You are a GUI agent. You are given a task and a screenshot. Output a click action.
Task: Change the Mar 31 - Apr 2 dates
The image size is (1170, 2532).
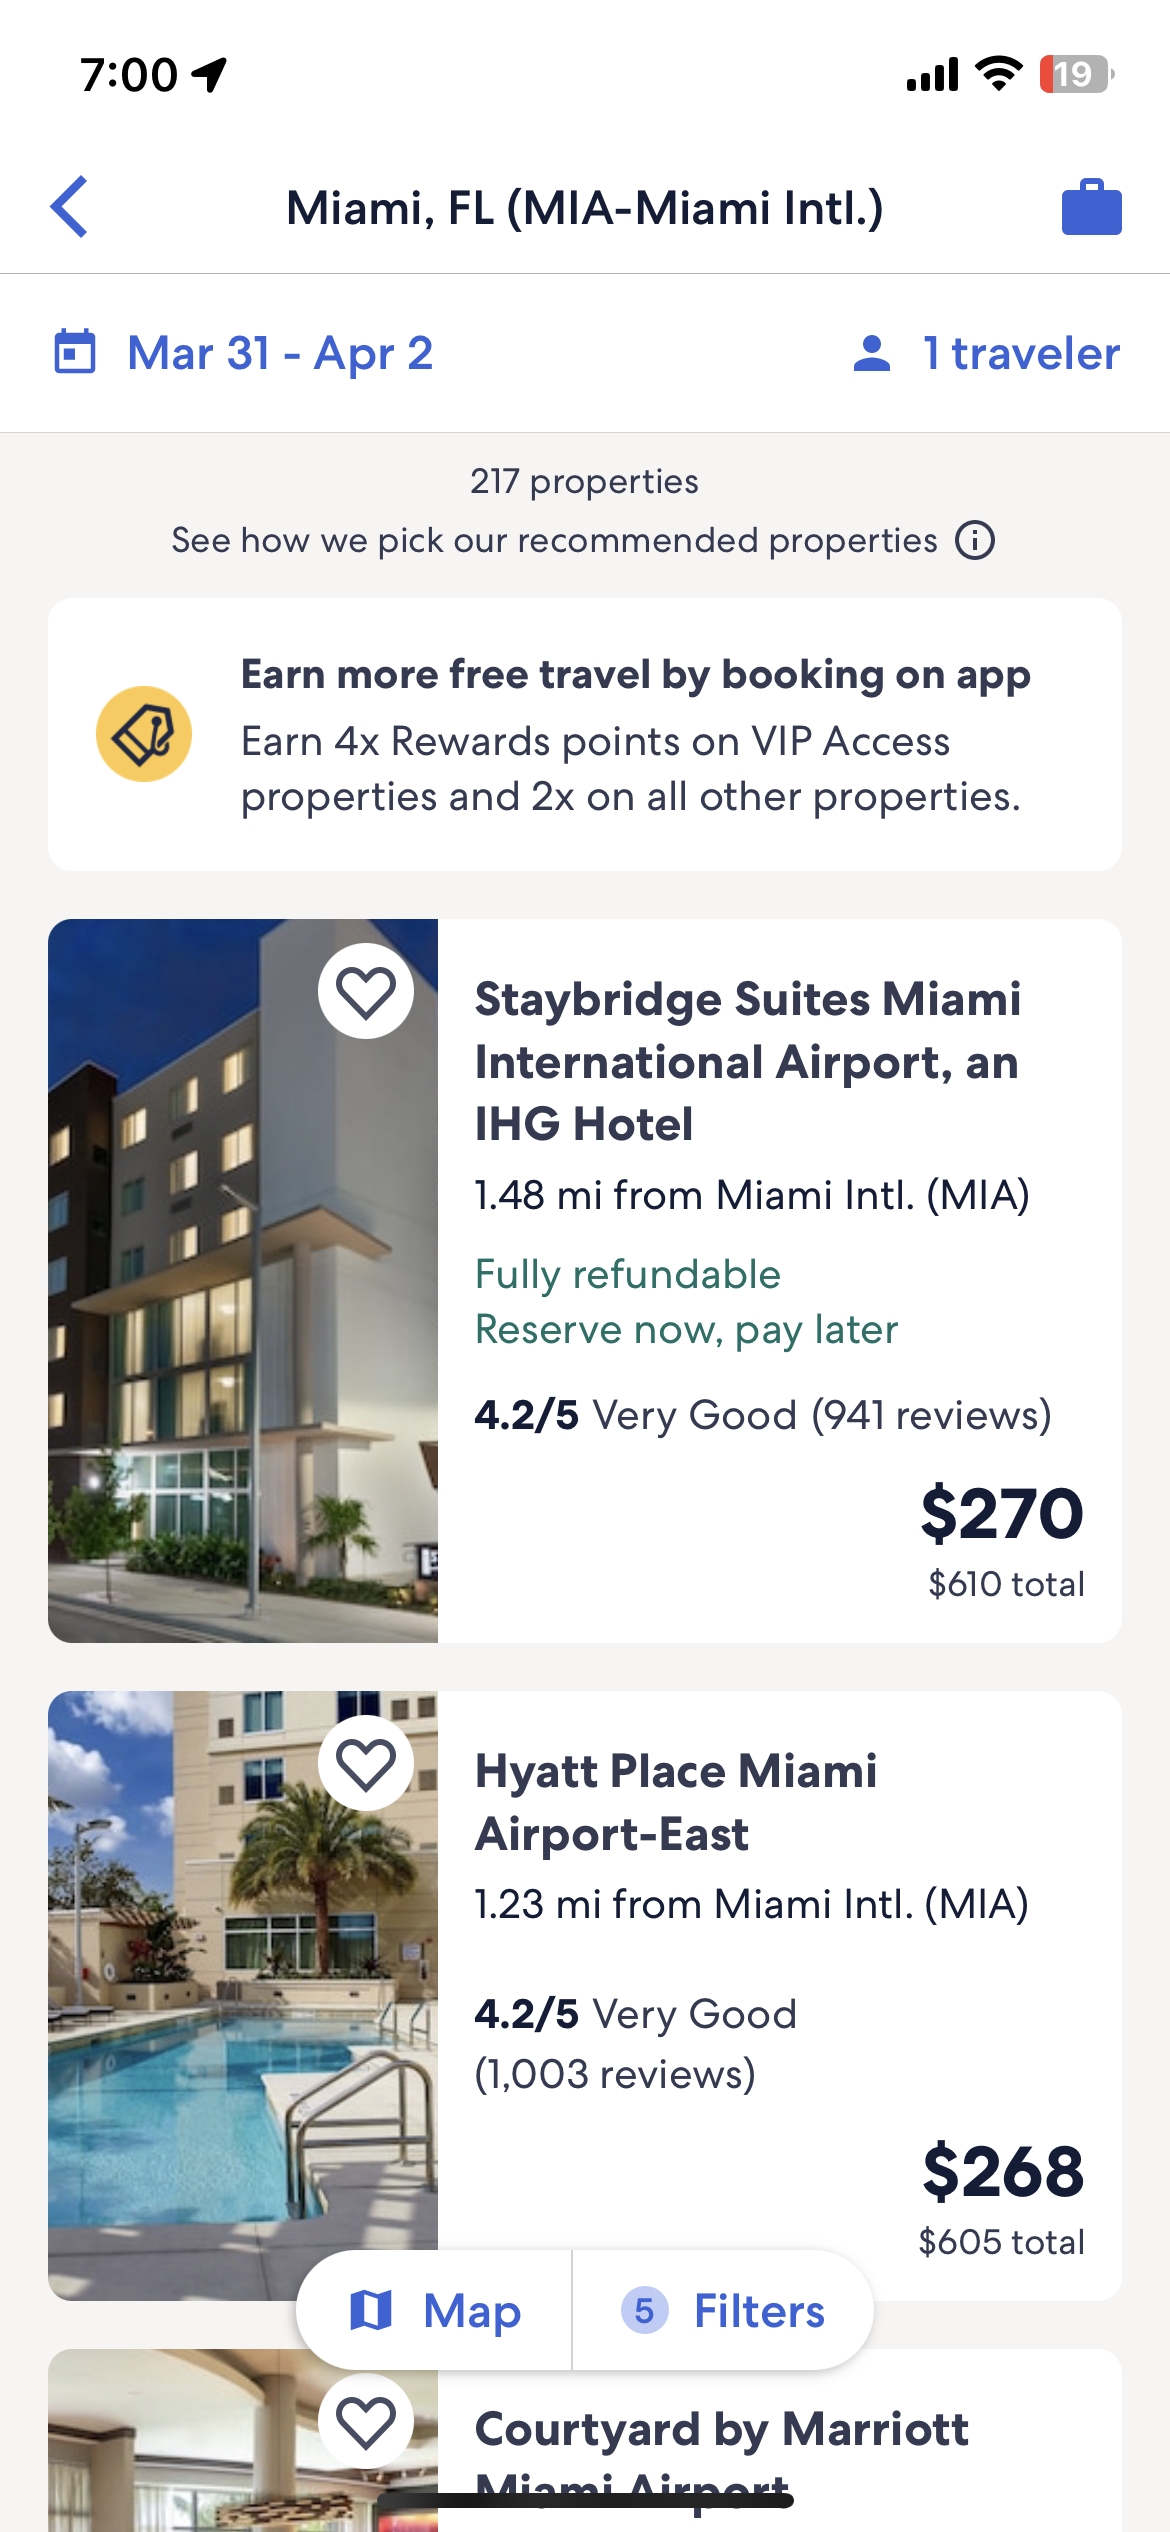[280, 353]
